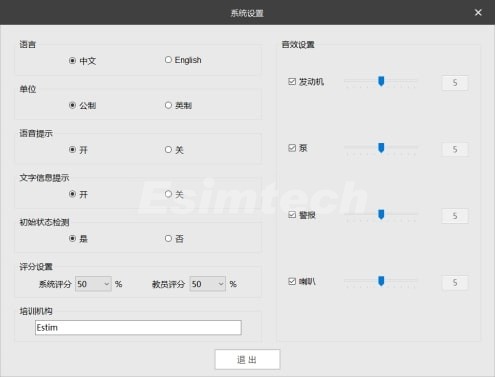Select 是 for initial state detection
Screen dimensions: 496x377
click(x=72, y=238)
